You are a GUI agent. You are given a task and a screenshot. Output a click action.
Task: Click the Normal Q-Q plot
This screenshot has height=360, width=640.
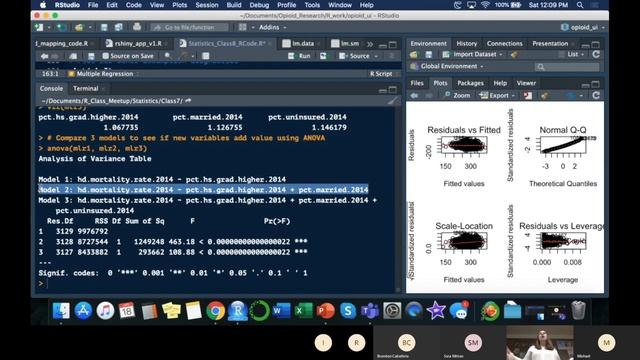click(x=563, y=145)
